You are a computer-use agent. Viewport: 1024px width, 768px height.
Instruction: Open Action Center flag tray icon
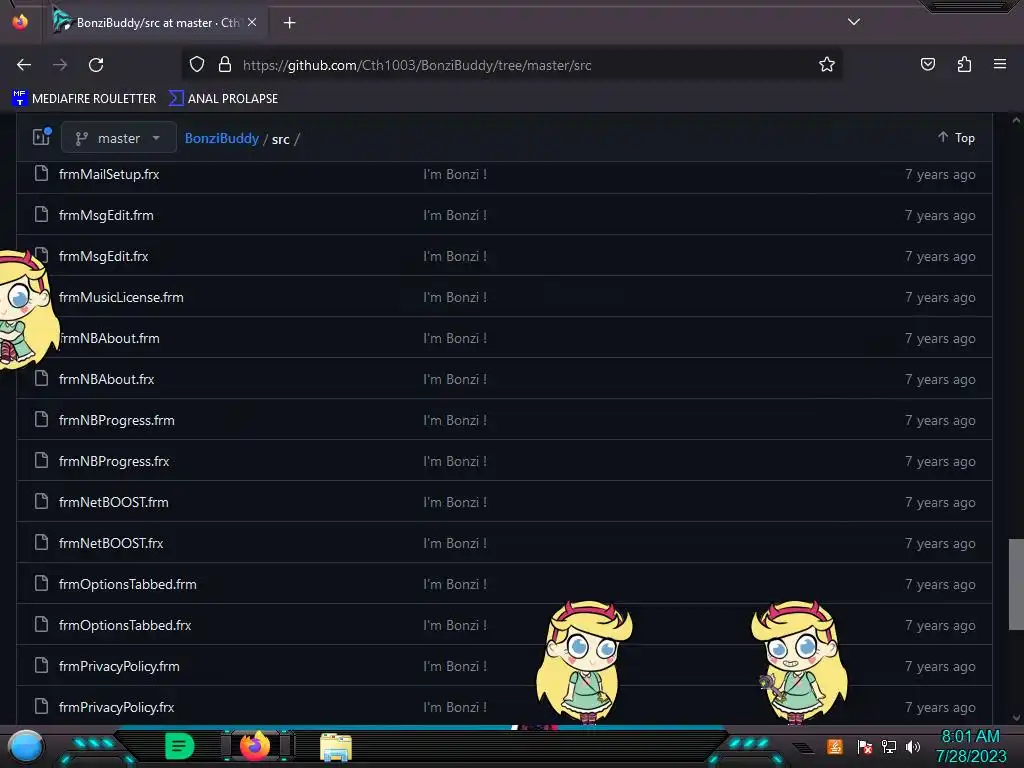click(865, 747)
